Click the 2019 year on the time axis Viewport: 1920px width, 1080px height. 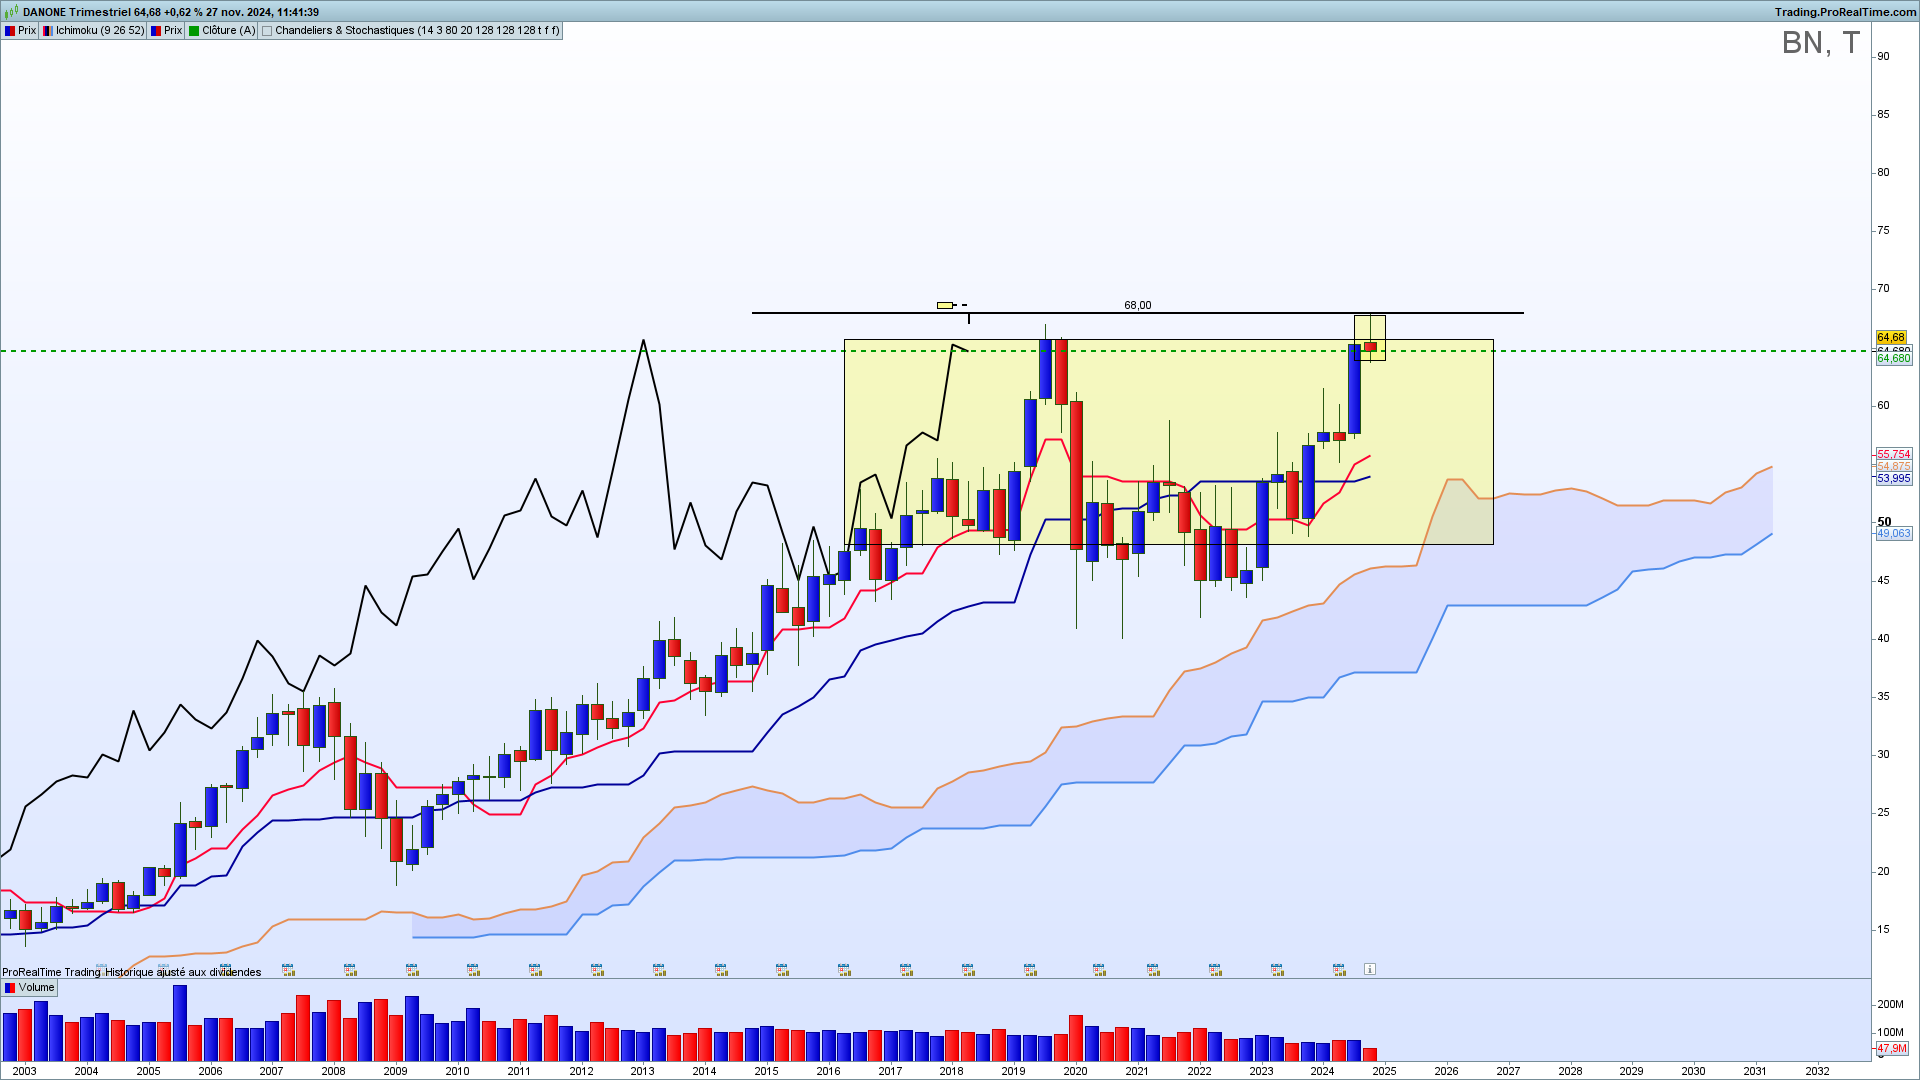pyautogui.click(x=1013, y=1071)
